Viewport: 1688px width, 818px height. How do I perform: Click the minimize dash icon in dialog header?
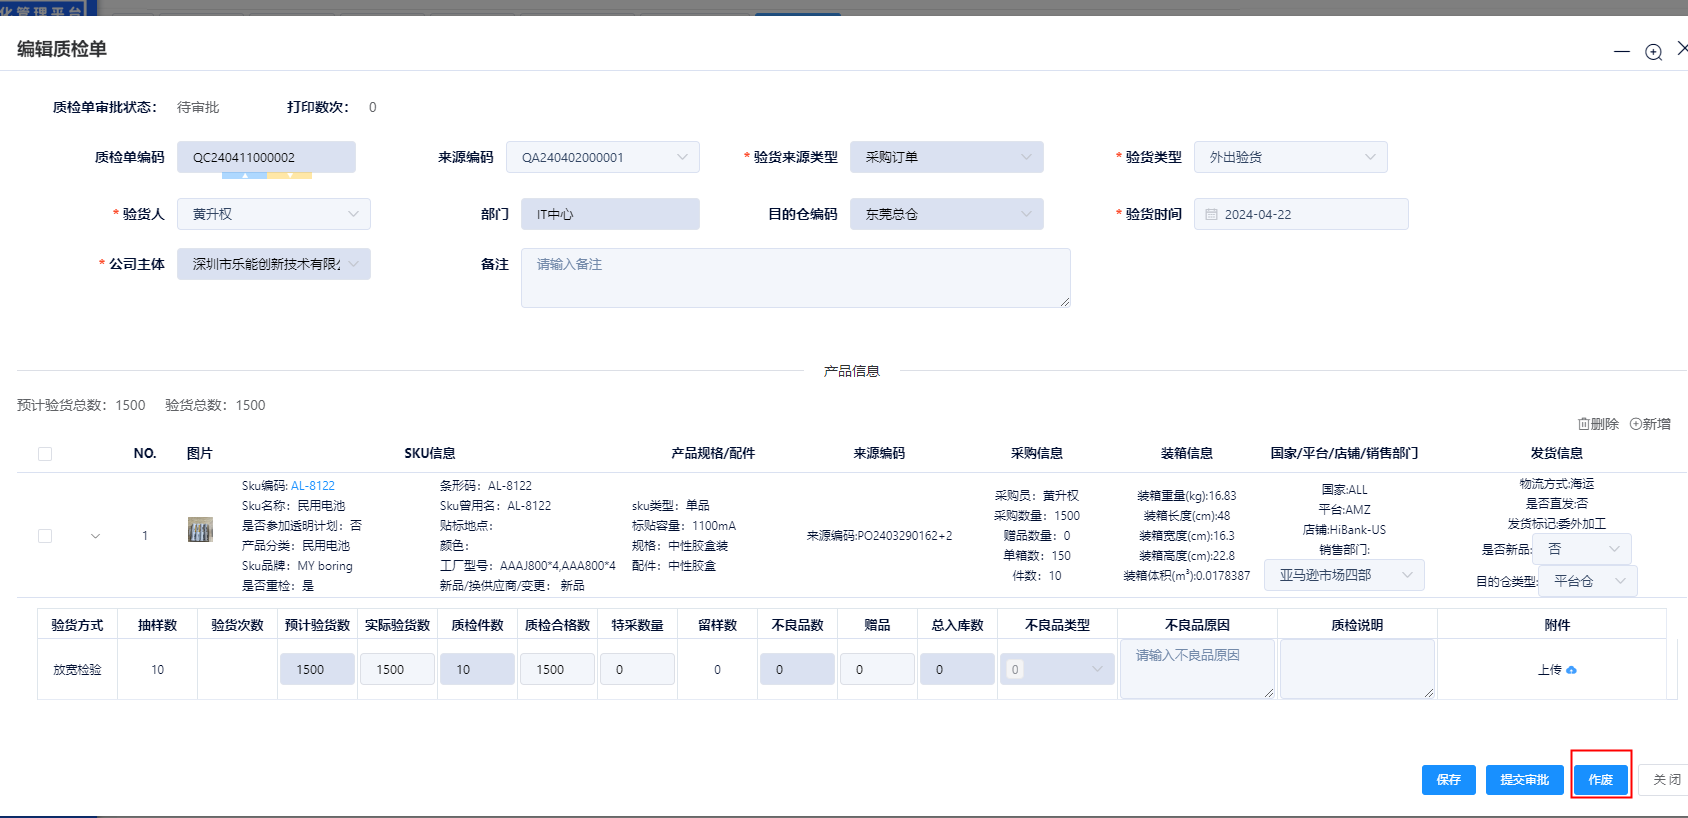pyautogui.click(x=1621, y=52)
